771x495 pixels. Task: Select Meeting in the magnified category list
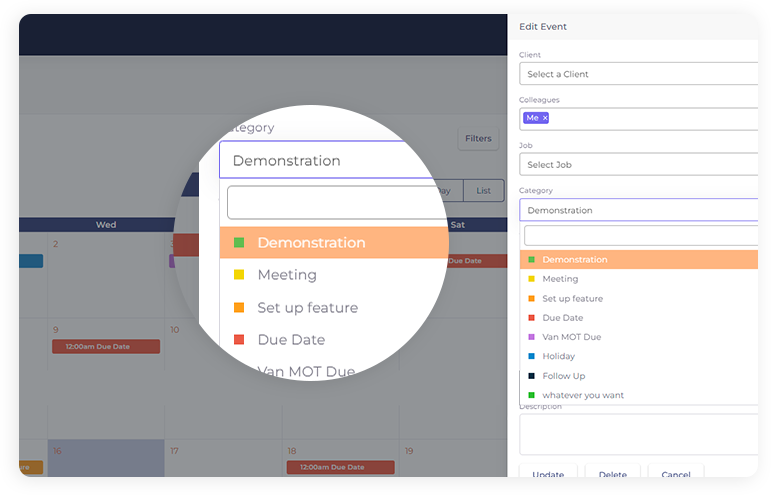pos(287,275)
